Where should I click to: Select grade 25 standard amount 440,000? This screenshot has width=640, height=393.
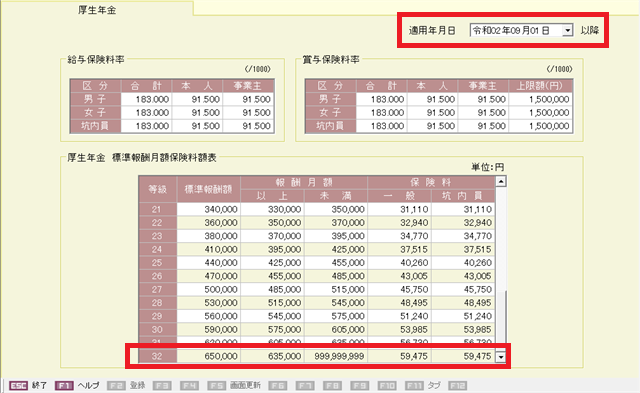click(209, 263)
